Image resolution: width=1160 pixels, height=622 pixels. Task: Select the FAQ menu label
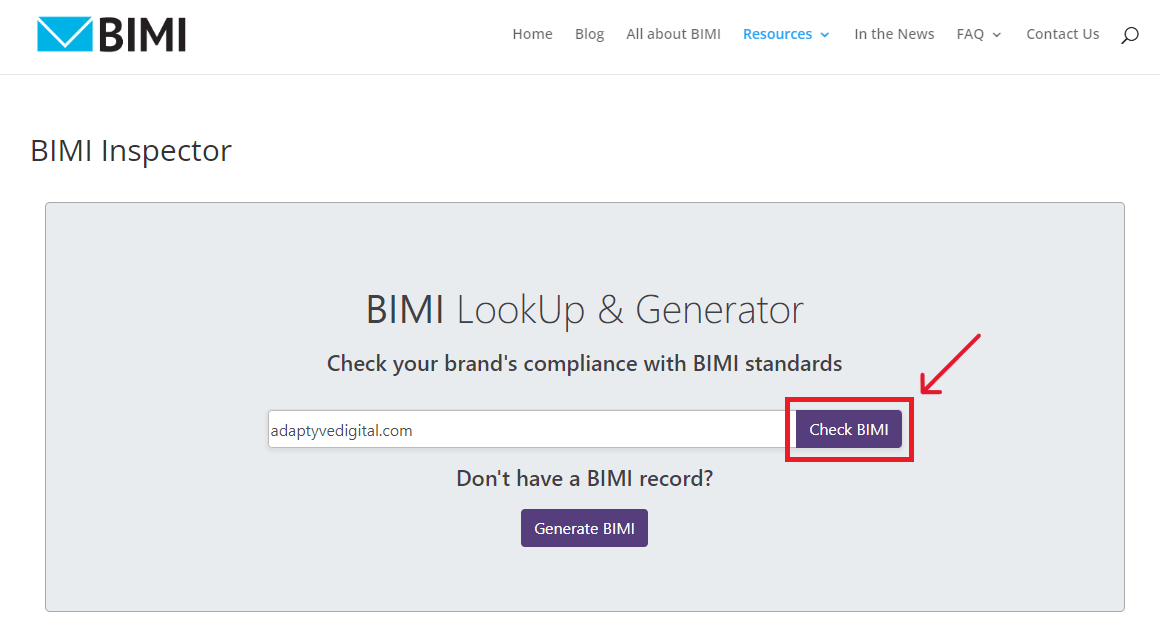click(970, 34)
